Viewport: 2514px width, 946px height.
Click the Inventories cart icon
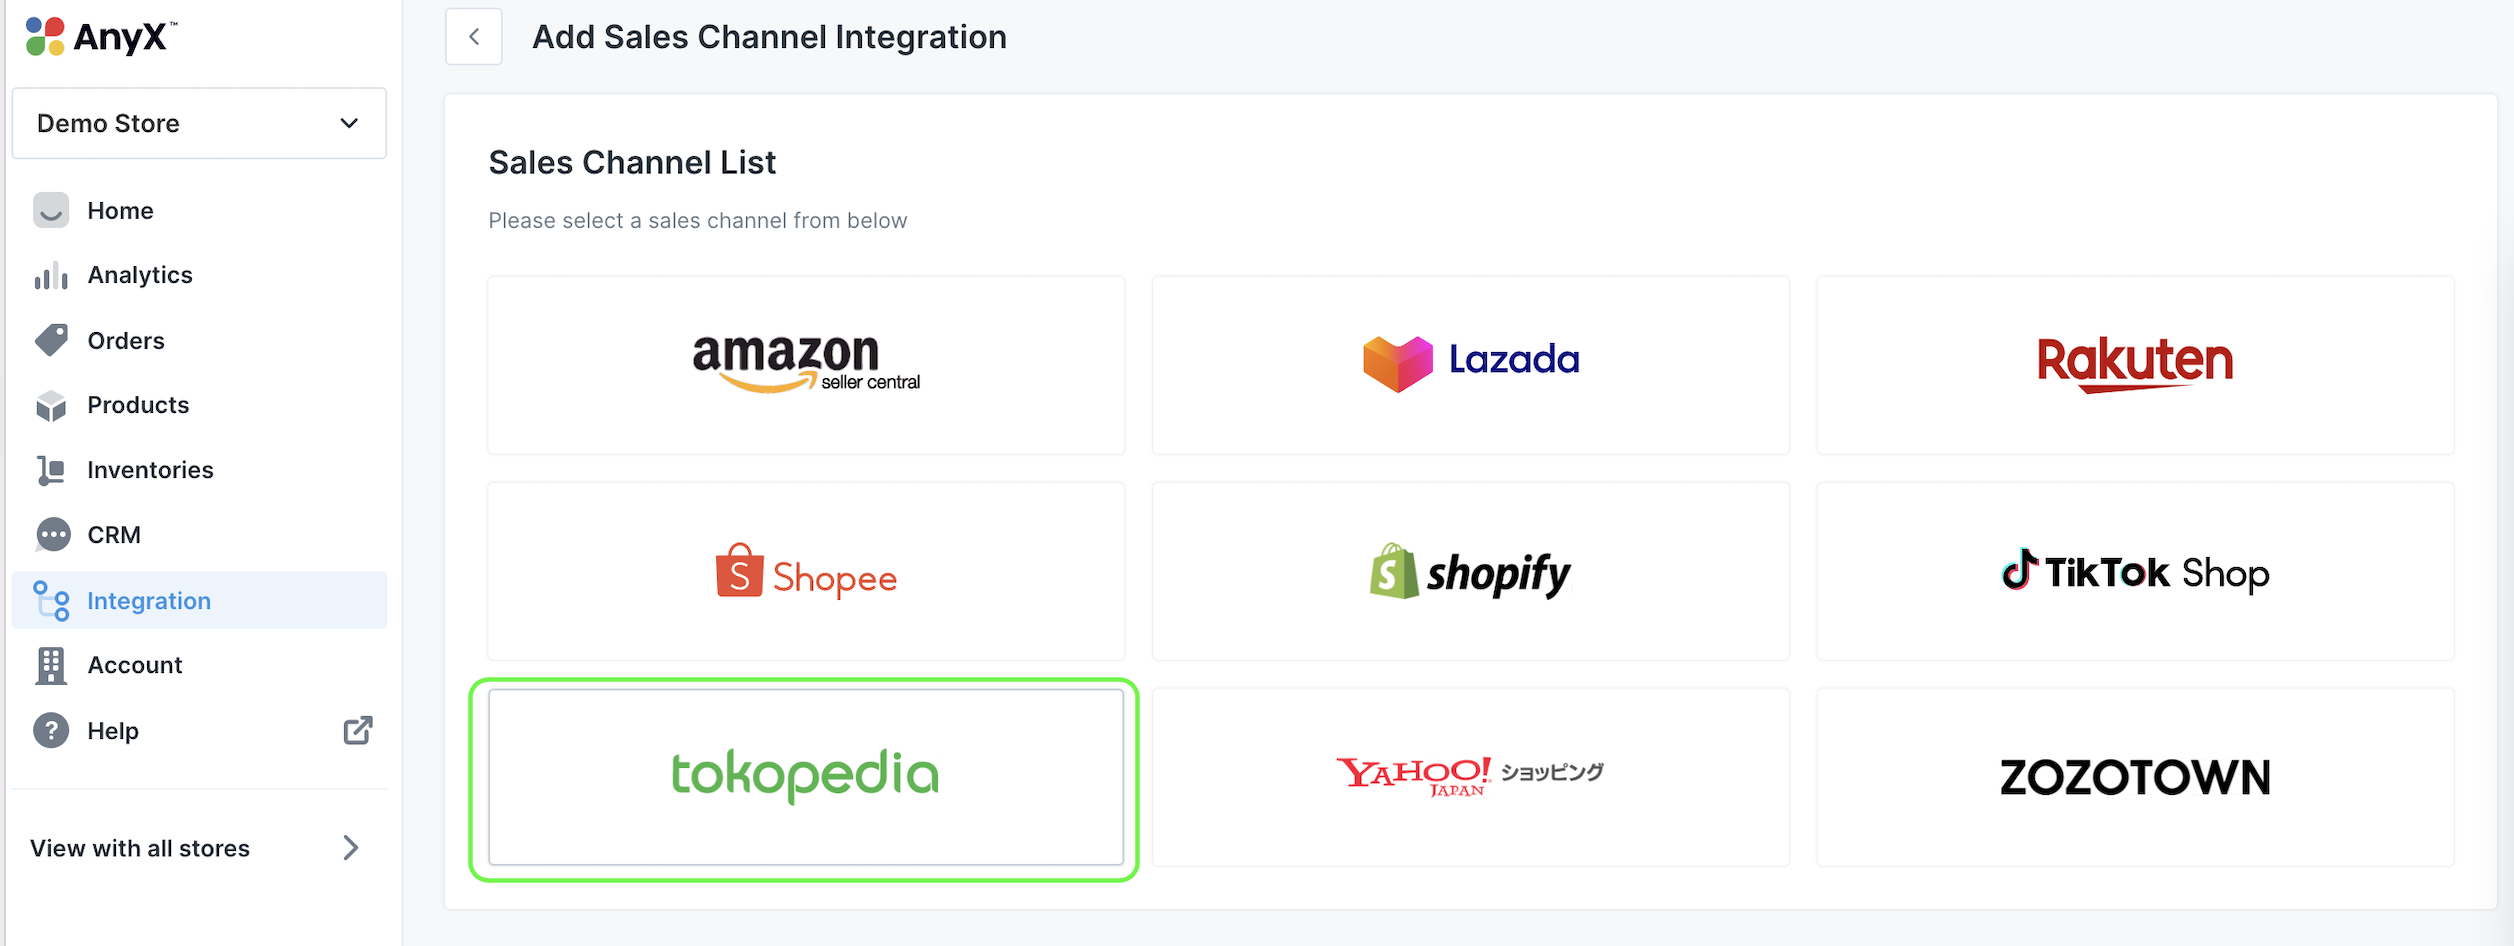[x=51, y=470]
